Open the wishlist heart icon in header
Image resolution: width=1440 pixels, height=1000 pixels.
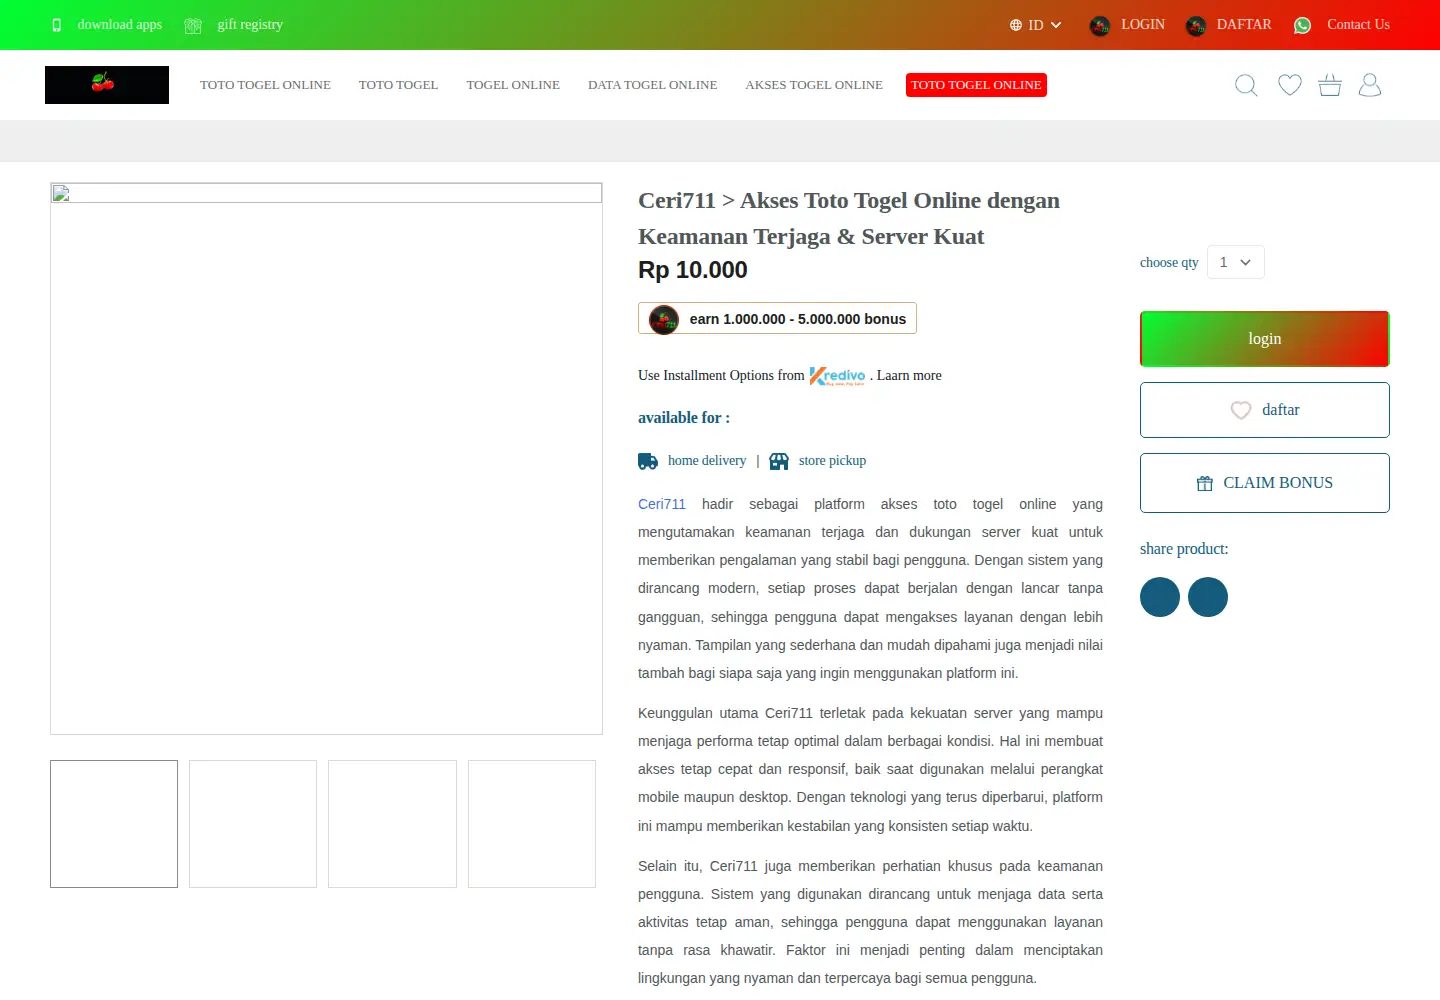pos(1290,85)
